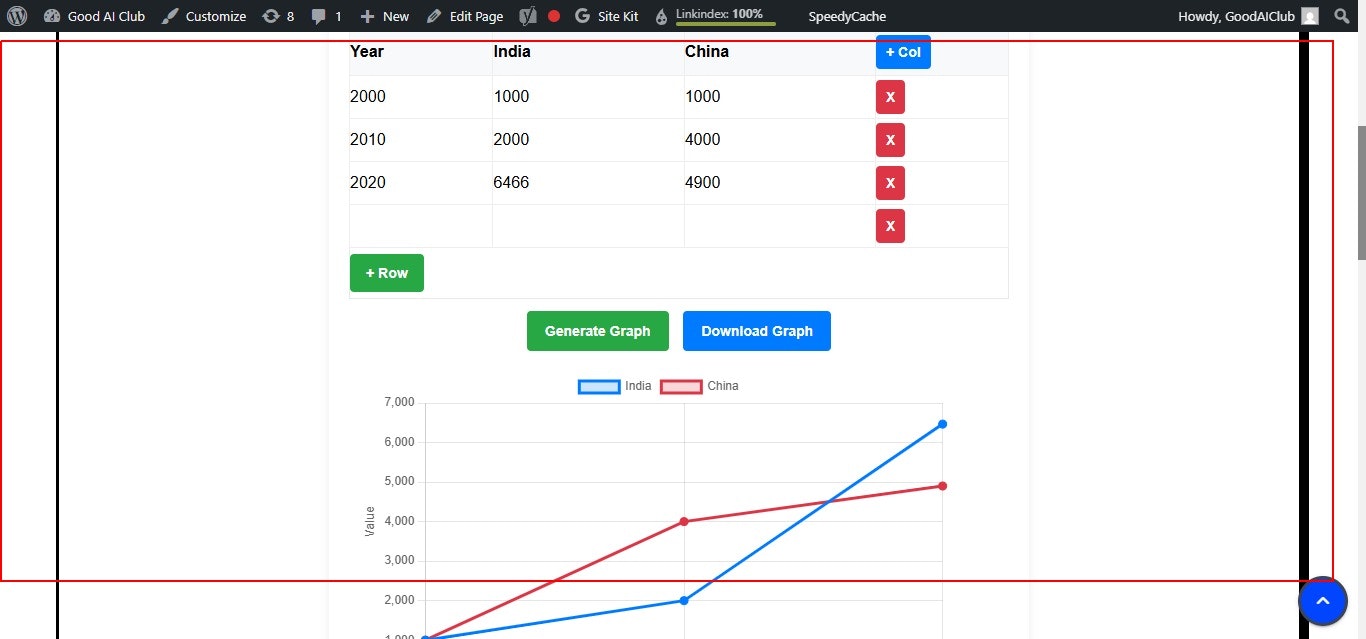The width and height of the screenshot is (1366, 639).
Task: Open the SpeedyCache menu item
Action: coord(849,16)
